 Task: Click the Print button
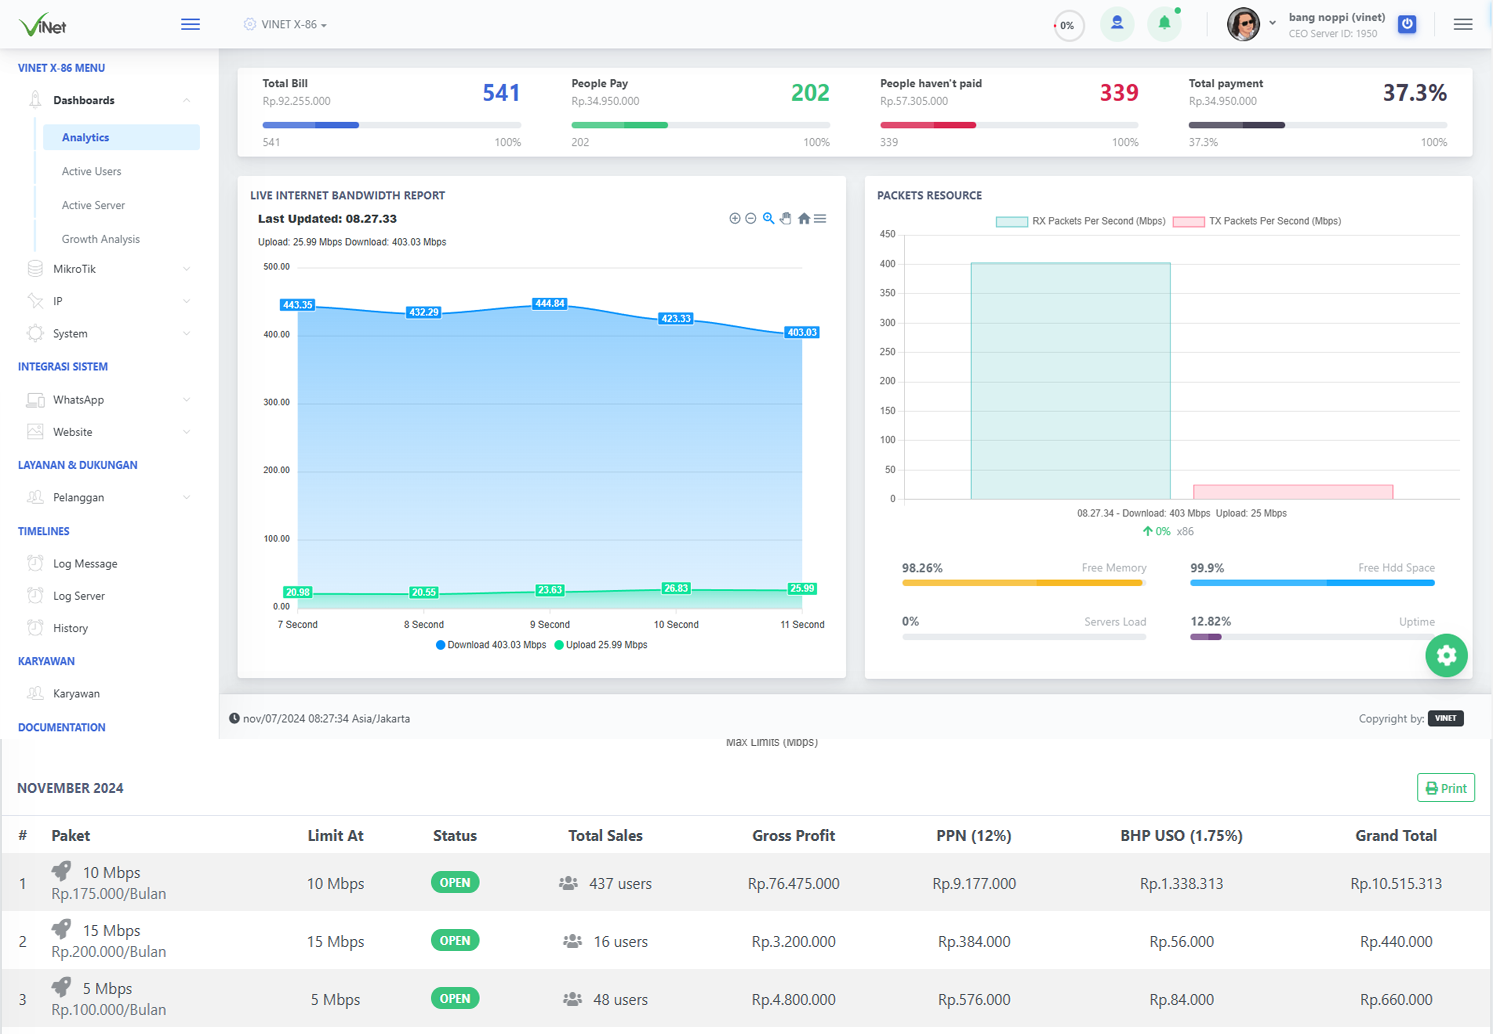pos(1446,788)
